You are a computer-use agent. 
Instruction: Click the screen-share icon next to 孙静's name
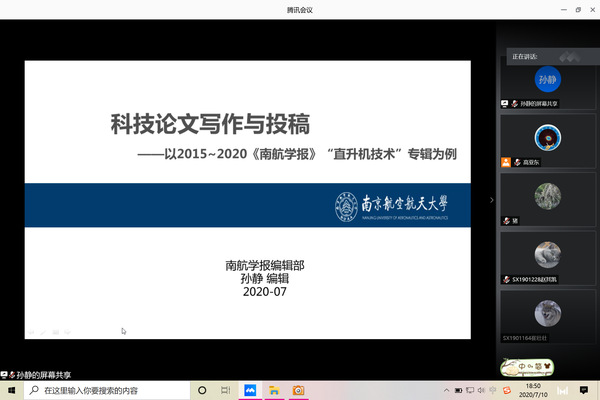point(505,103)
